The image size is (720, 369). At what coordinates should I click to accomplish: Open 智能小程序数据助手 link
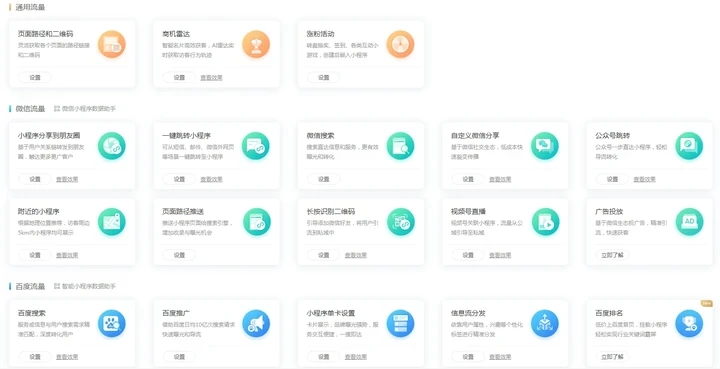pyautogui.click(x=85, y=286)
